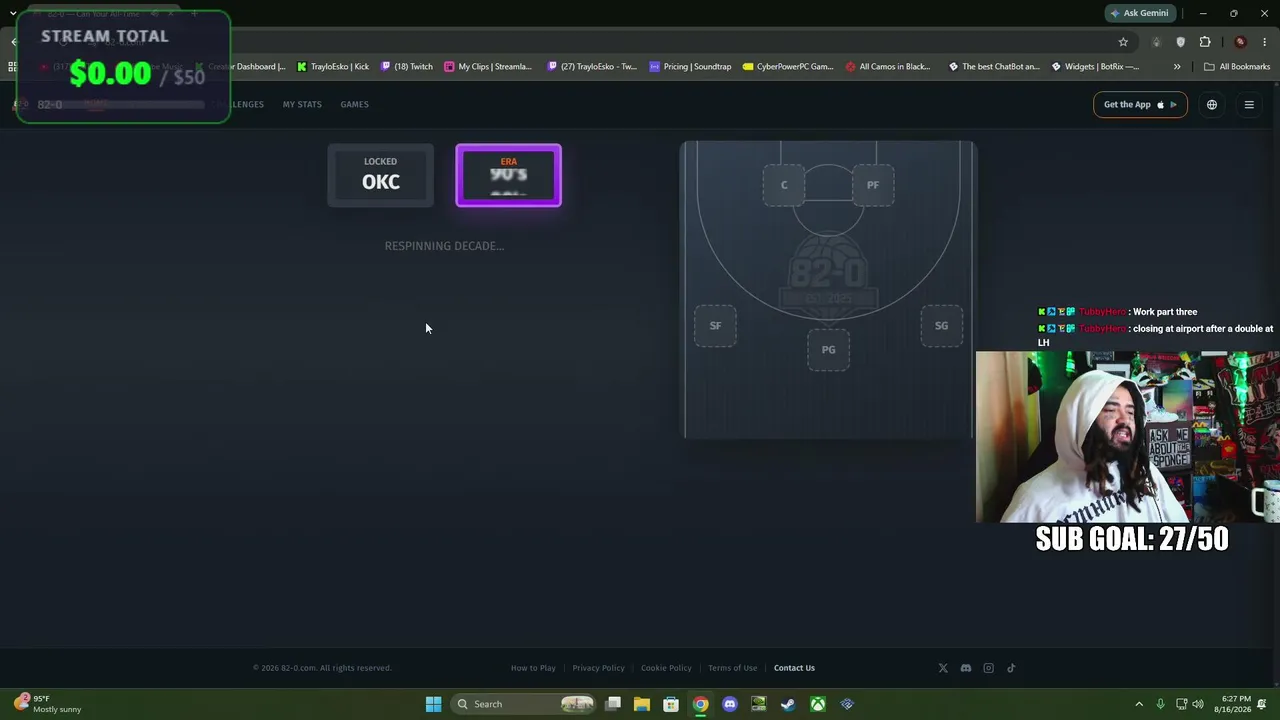The width and height of the screenshot is (1280, 720).
Task: Open the (27) TrayloEsko Twitch bookmark
Action: pos(592,67)
